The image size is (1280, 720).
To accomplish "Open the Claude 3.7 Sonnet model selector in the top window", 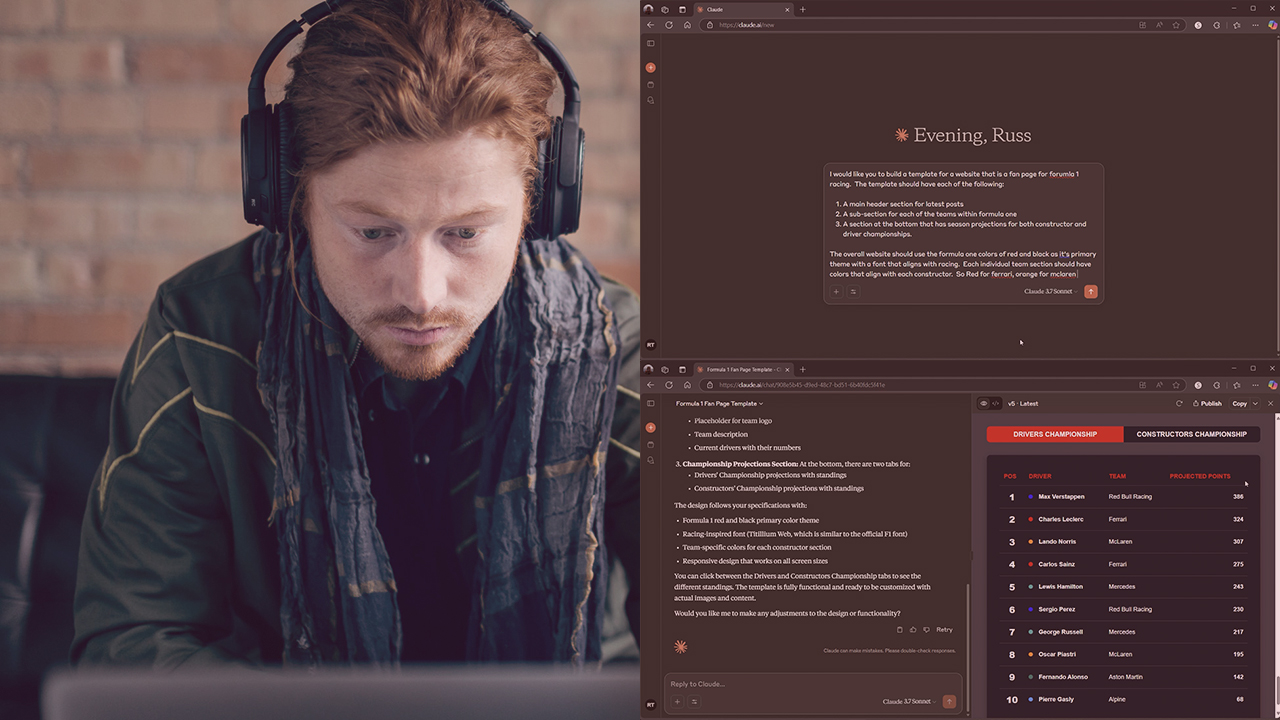I will (1050, 292).
